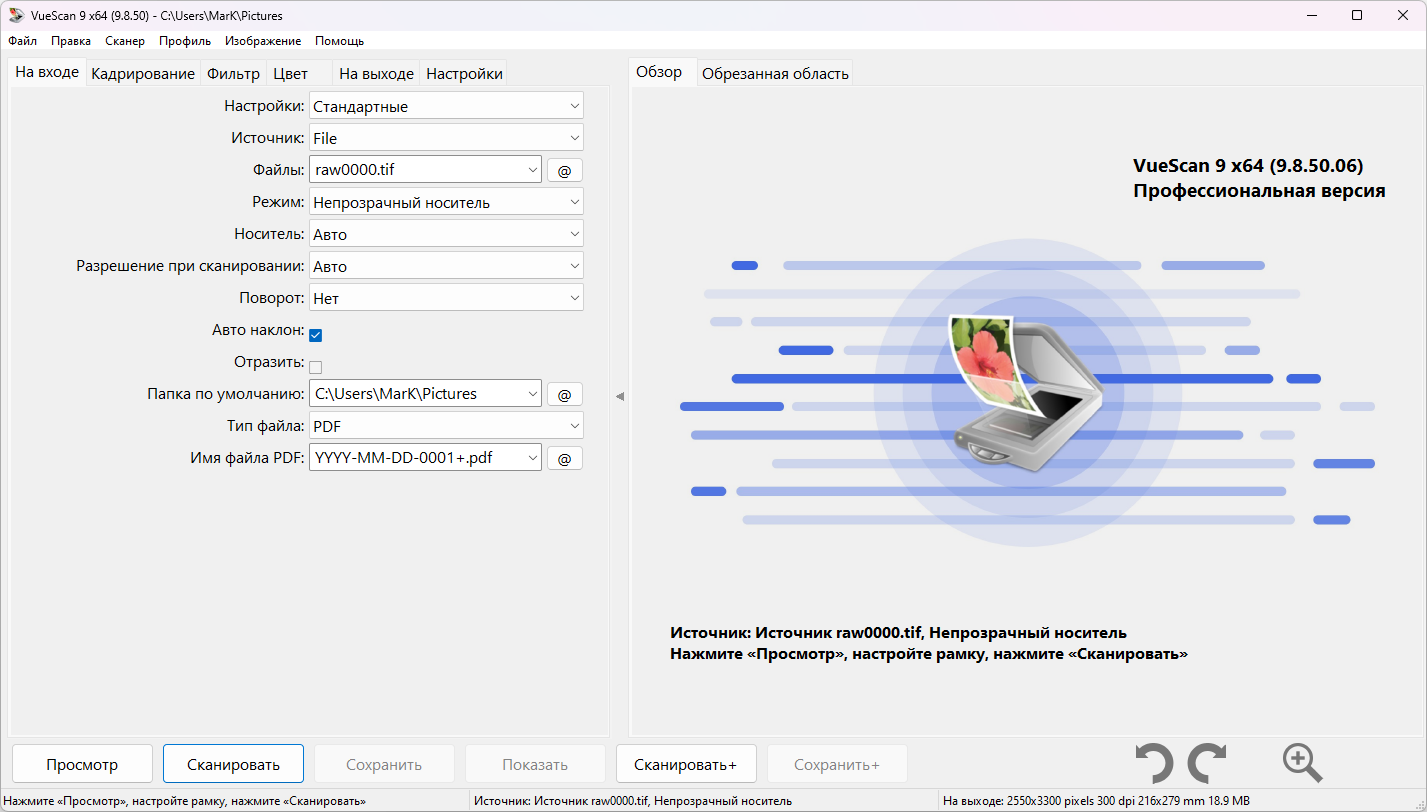The height and width of the screenshot is (812, 1427).
Task: Maximize the VueScan window
Action: click(x=1357, y=15)
